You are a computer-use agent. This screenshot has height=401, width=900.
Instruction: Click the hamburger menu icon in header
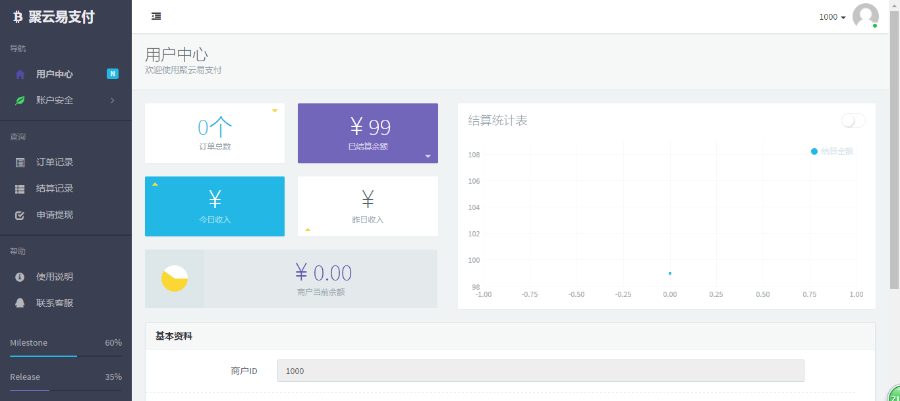tap(156, 17)
